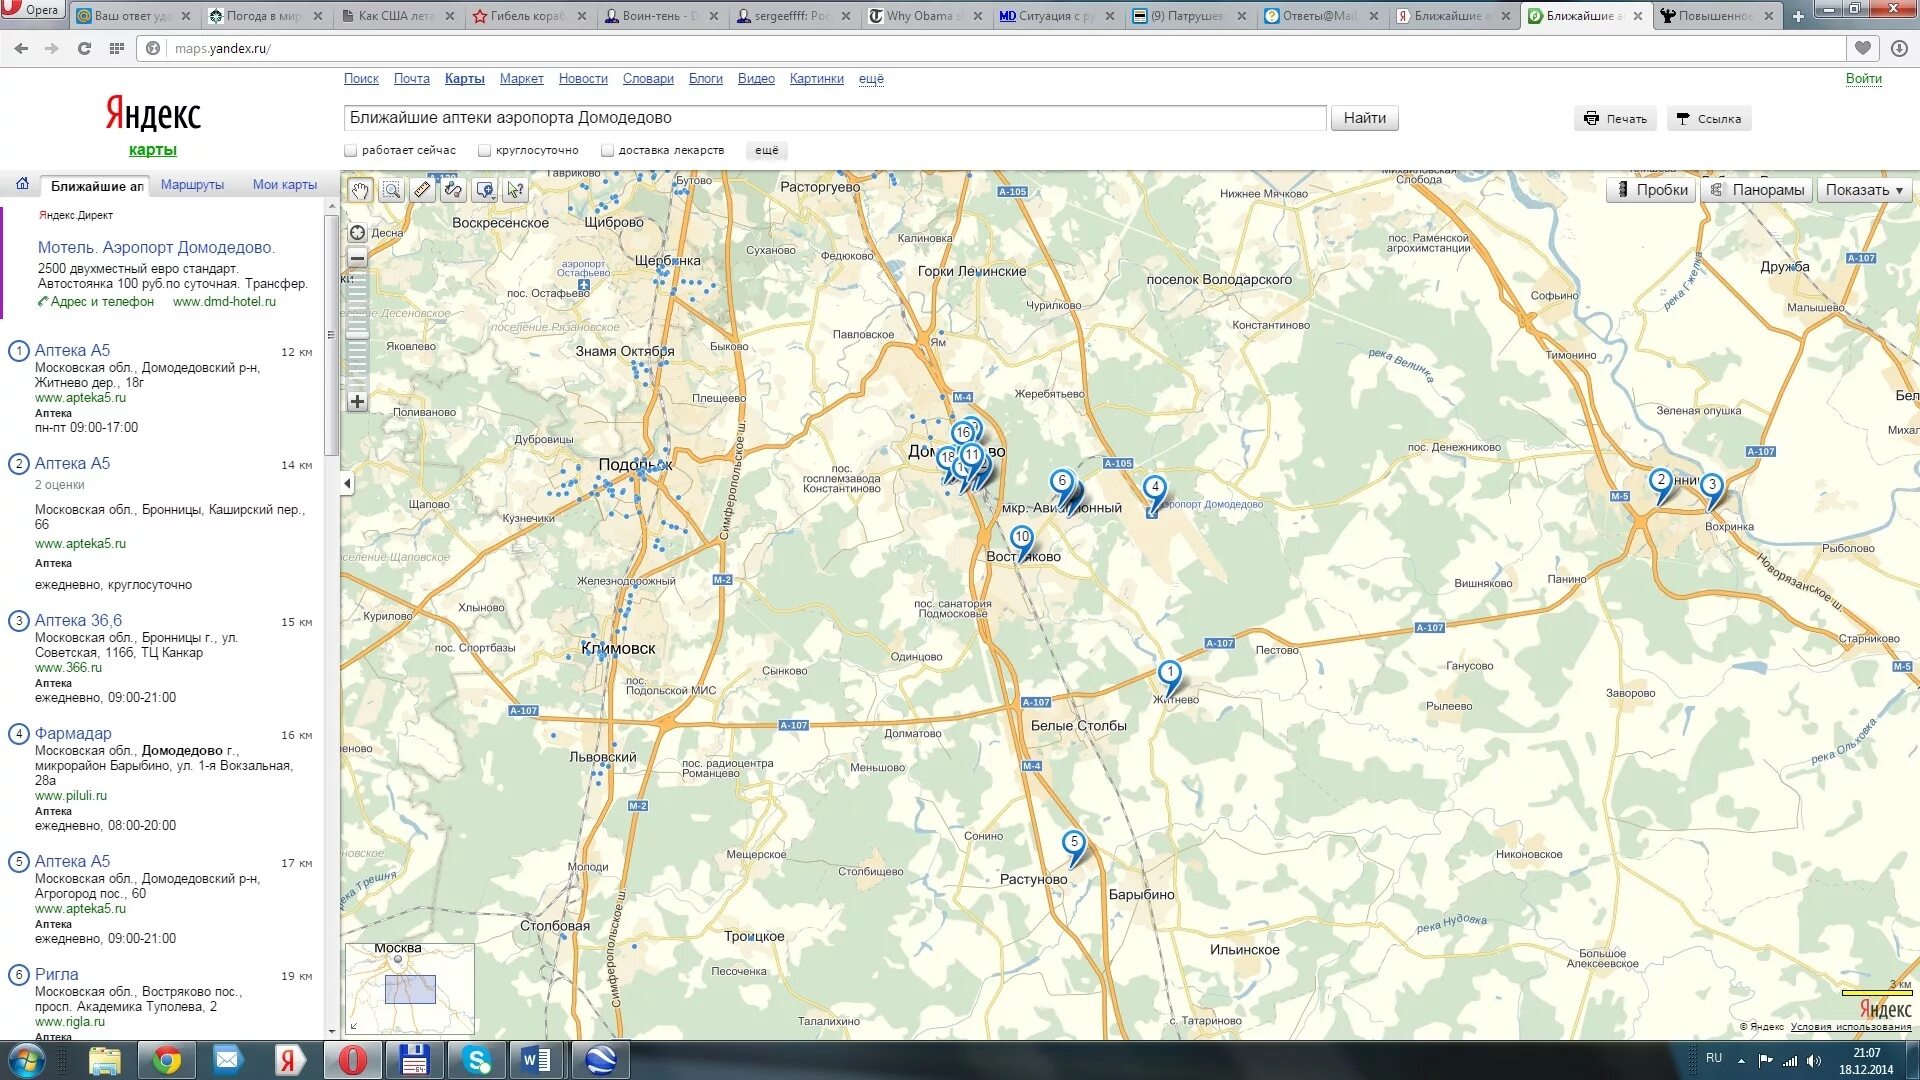Open the Почта service link
The width and height of the screenshot is (1920, 1080).
coord(411,79)
